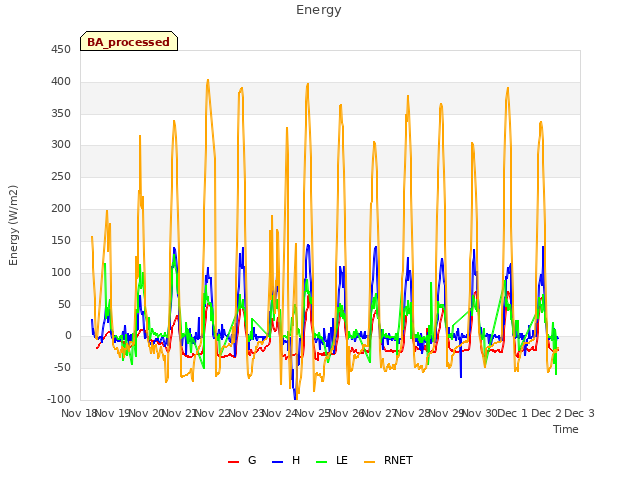Click the blue H legend swatch
Viewport: 640px width, 480px height.
[x=278, y=462]
